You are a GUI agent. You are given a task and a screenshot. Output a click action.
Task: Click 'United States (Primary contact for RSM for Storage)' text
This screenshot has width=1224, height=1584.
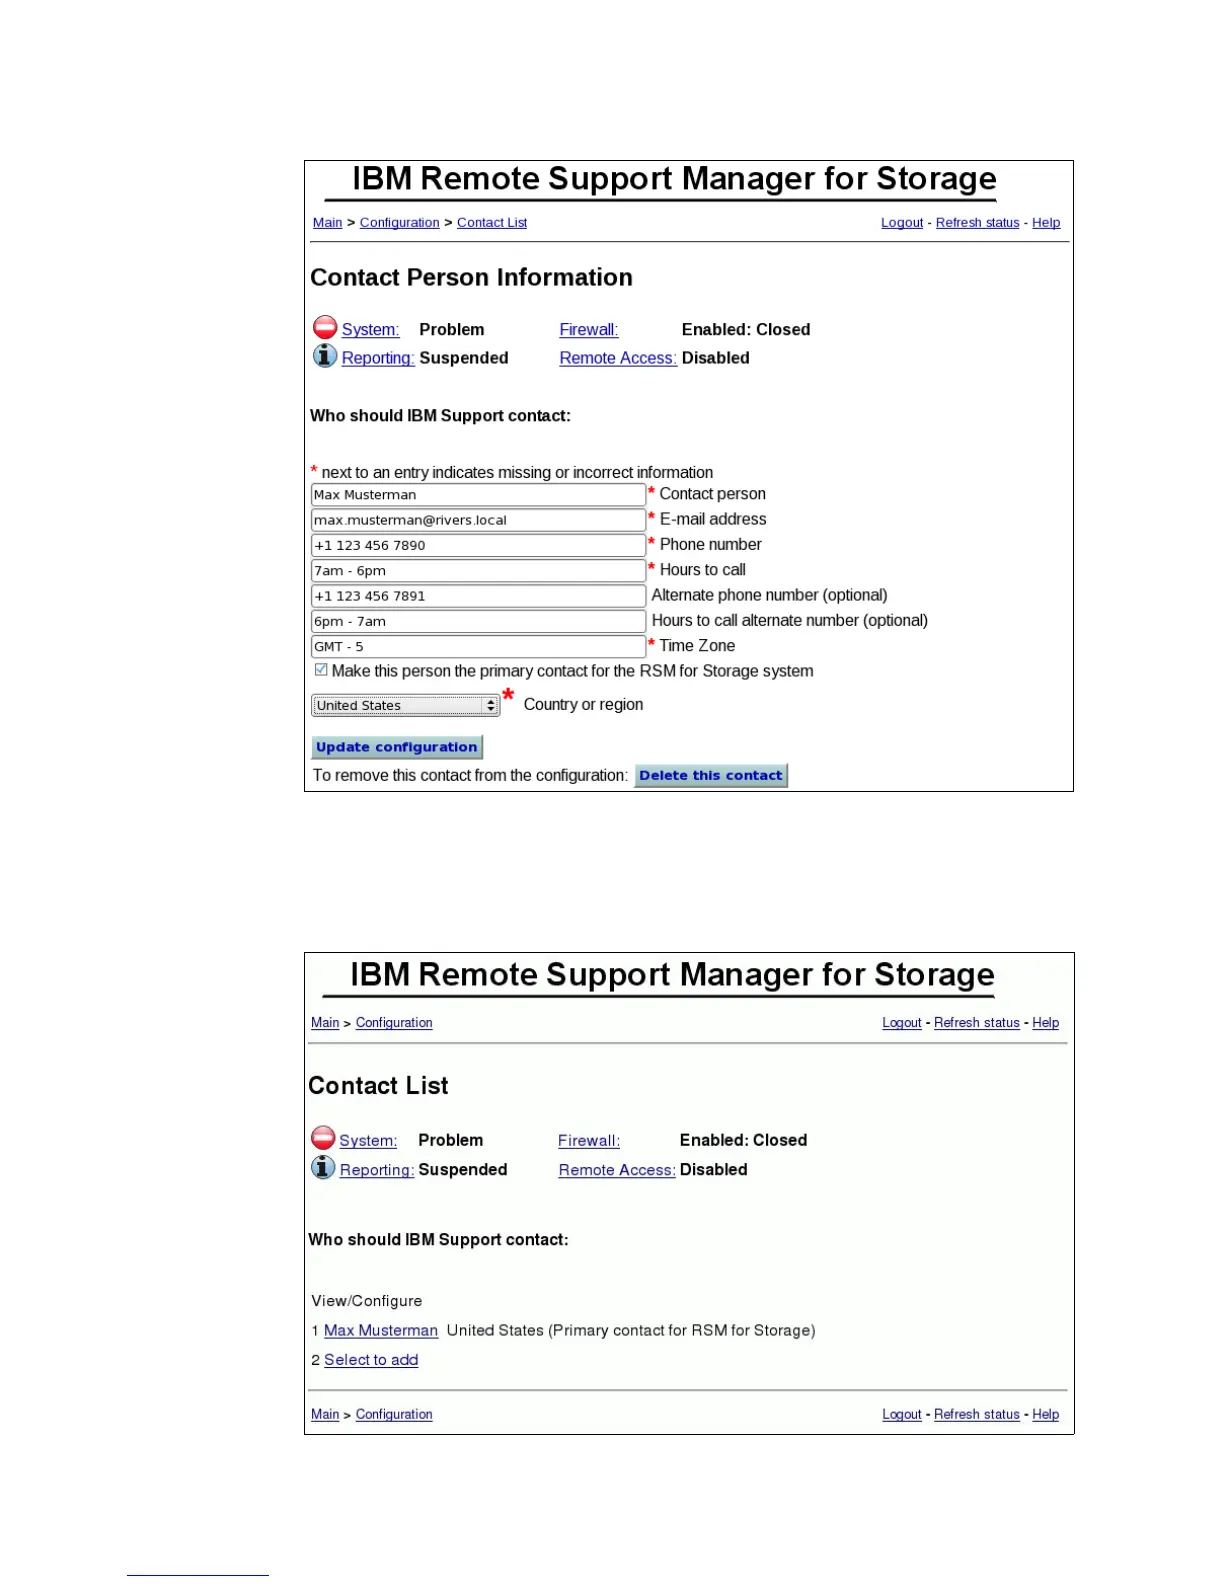click(x=631, y=1331)
